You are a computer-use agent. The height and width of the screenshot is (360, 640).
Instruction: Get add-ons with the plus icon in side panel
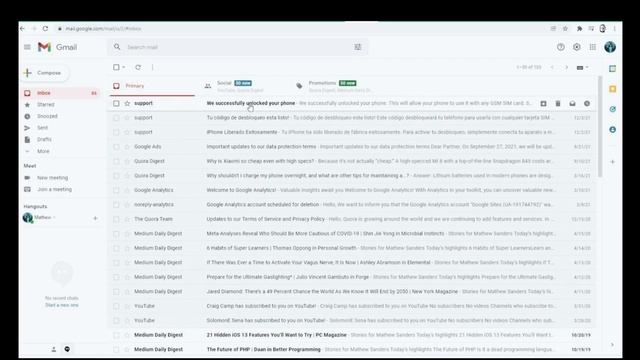(612, 162)
